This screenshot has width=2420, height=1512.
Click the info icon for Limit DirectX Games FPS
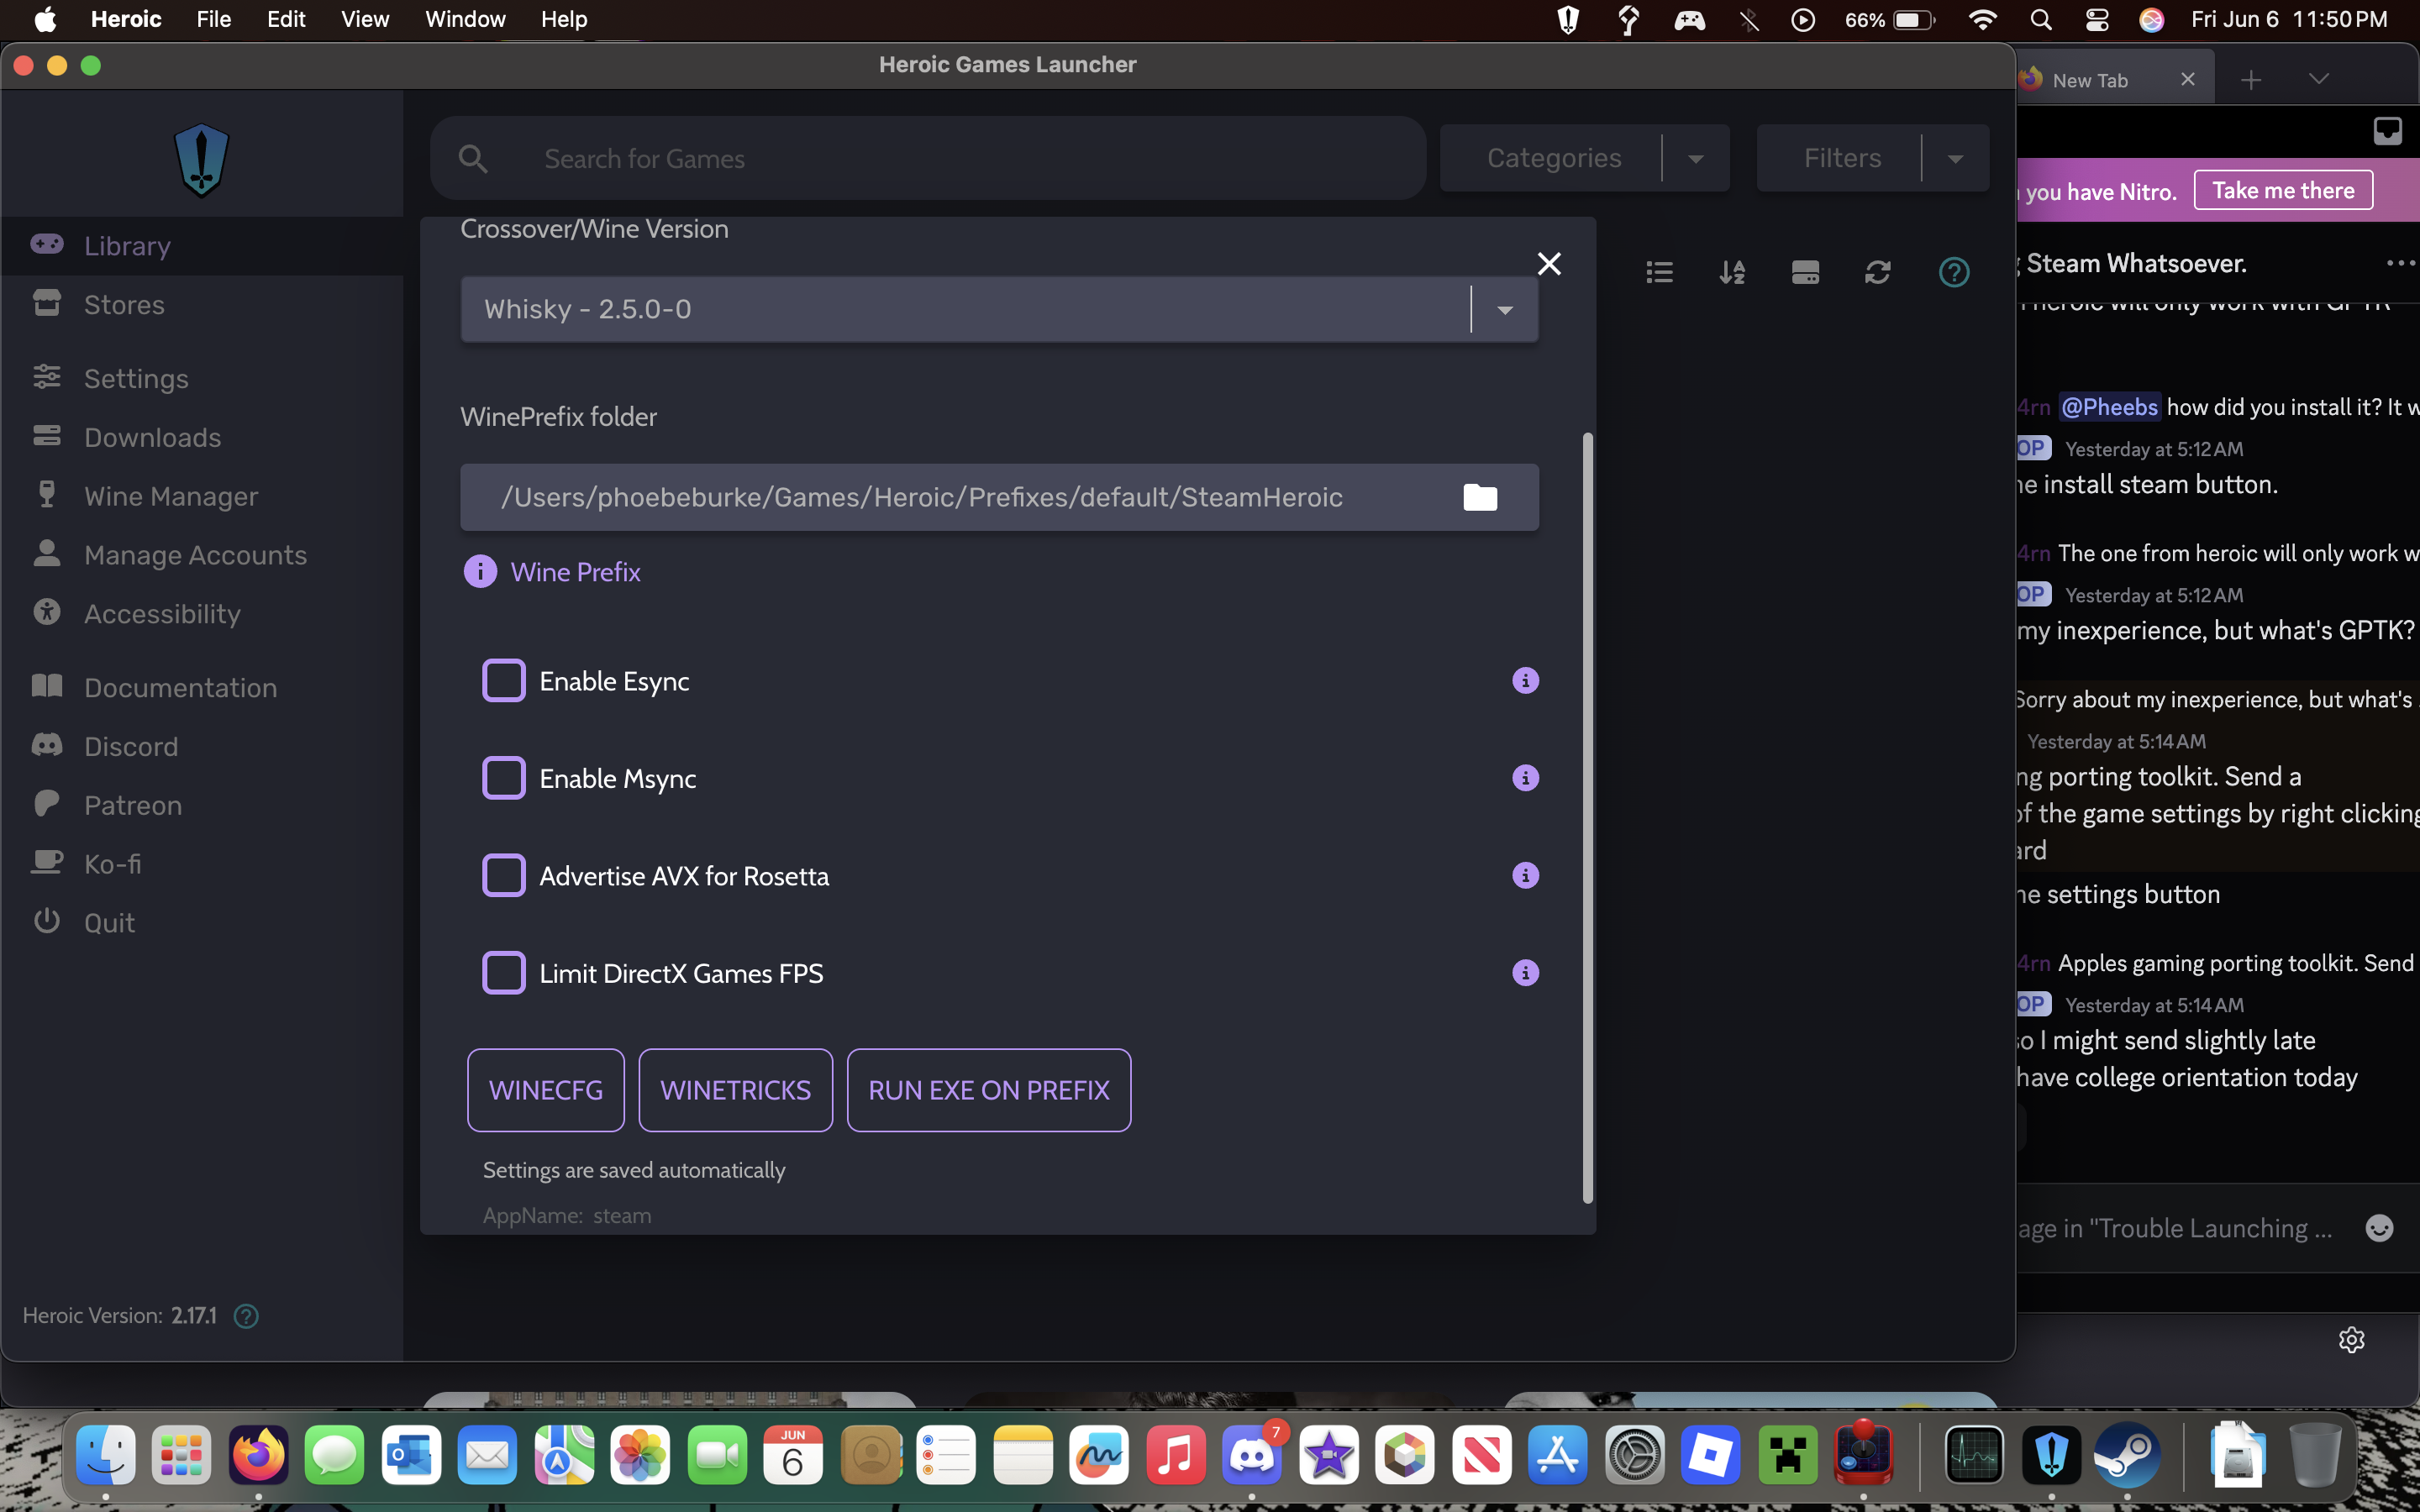click(1524, 973)
